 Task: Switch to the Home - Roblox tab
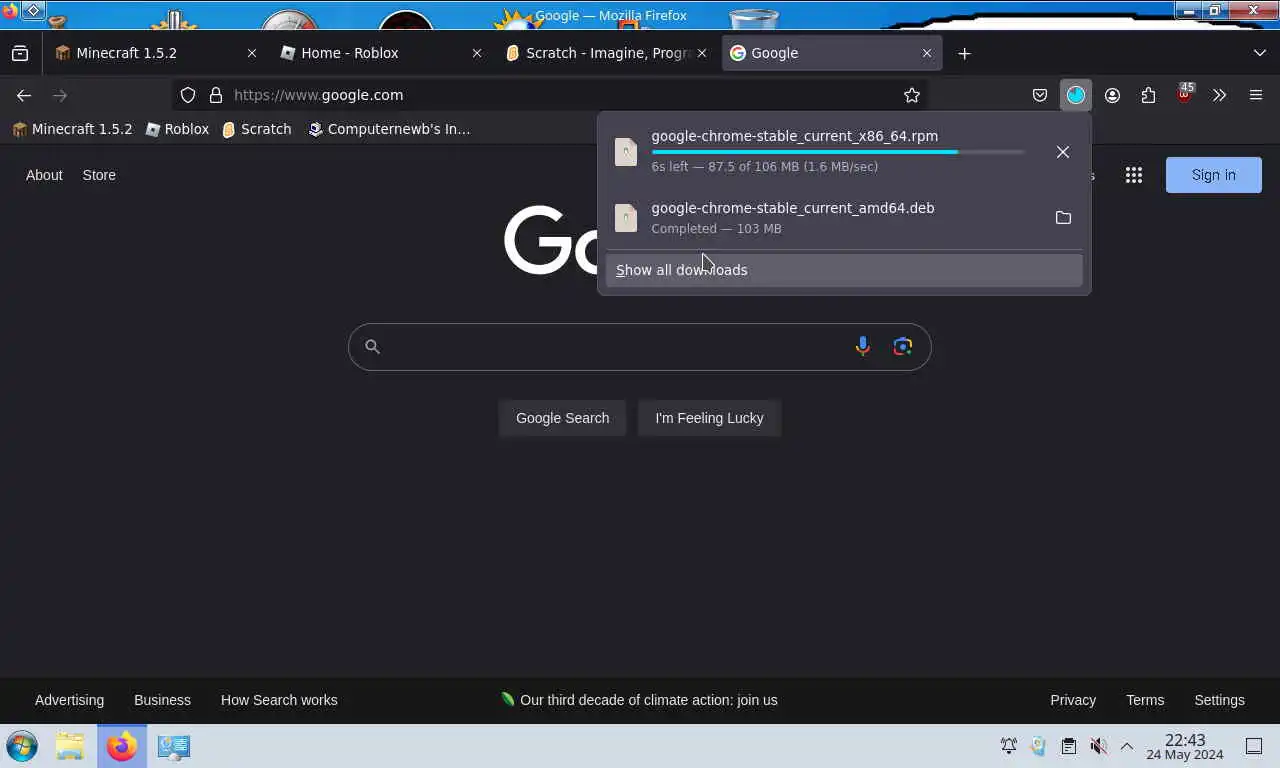[380, 53]
